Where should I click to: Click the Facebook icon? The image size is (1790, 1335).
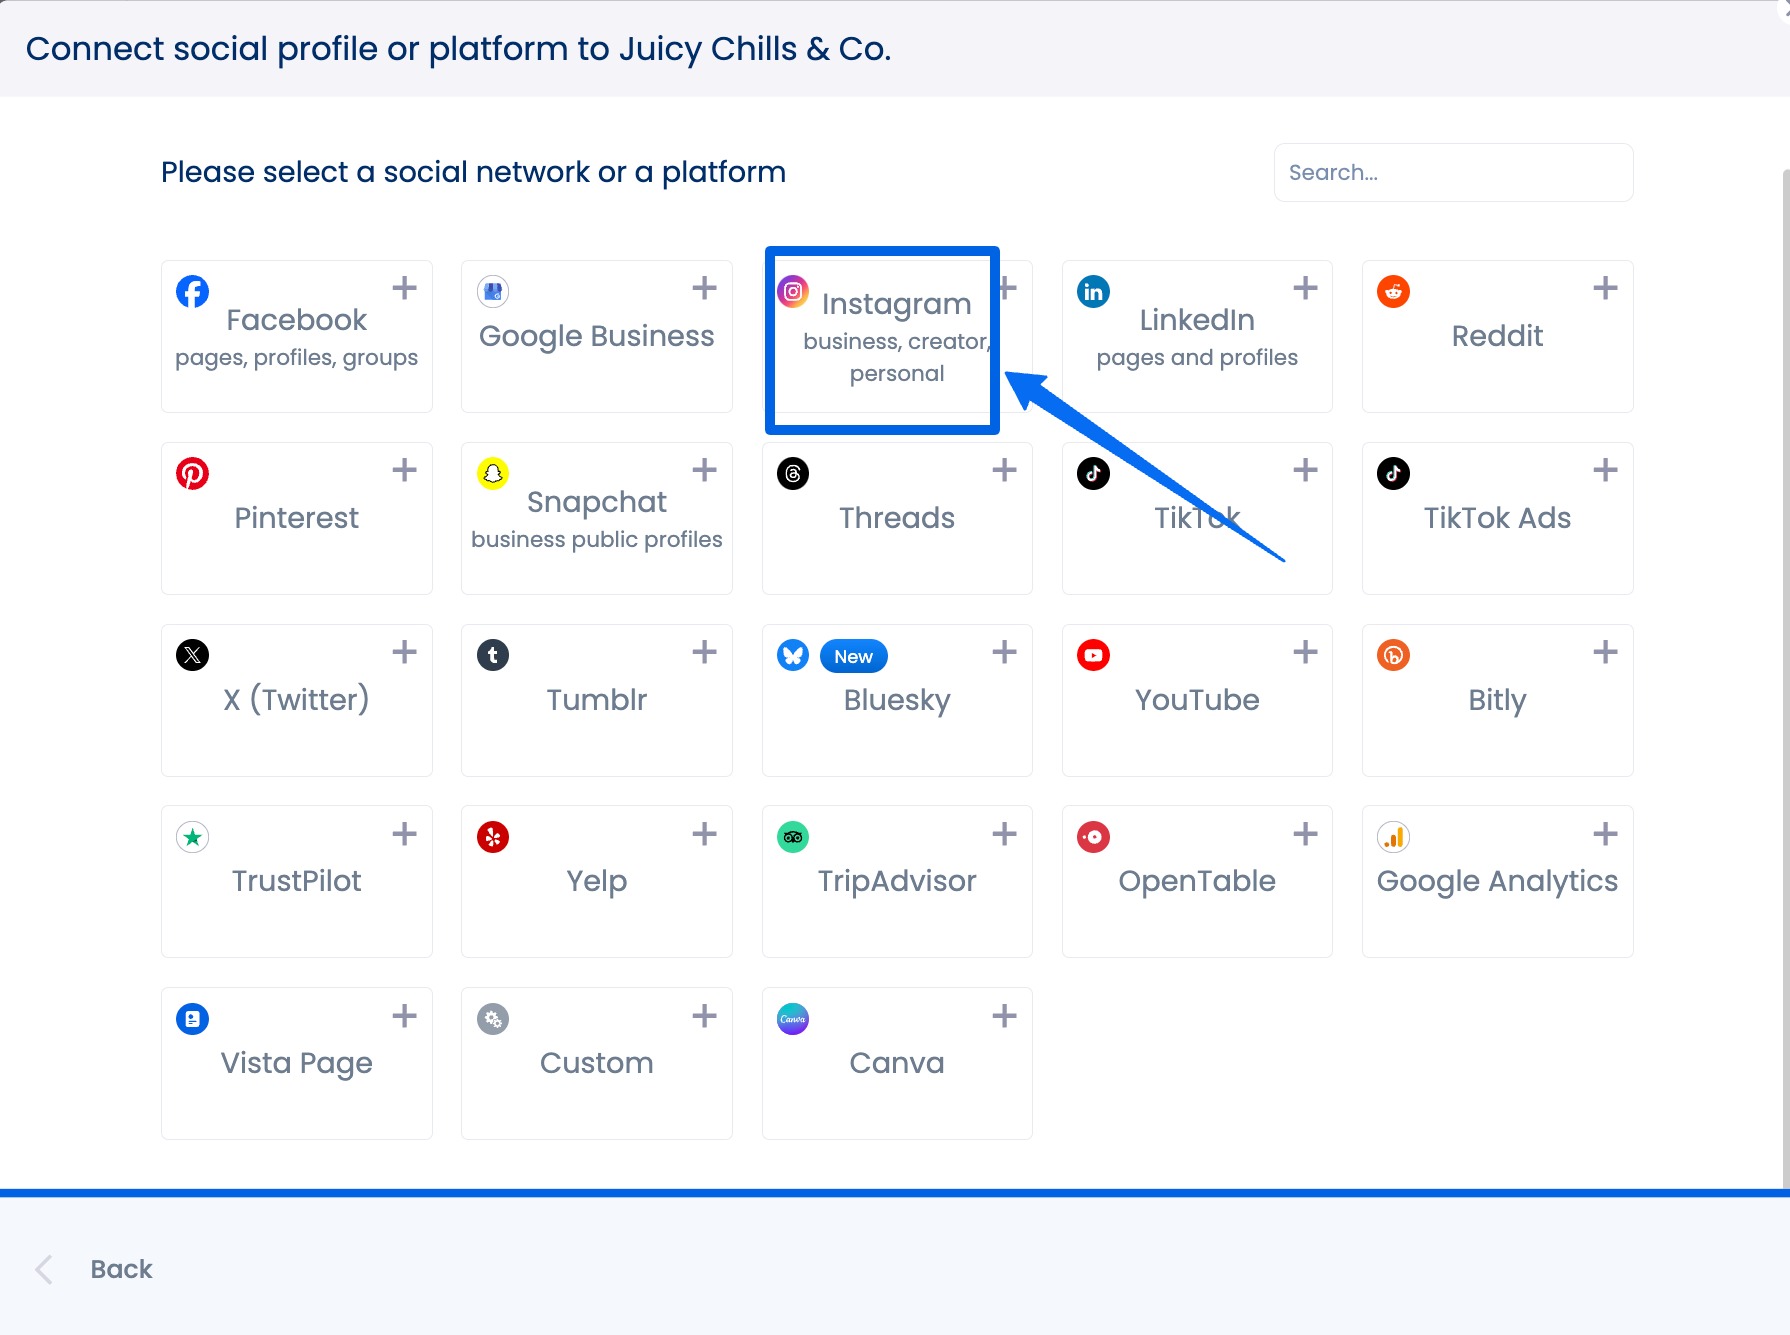coord(192,291)
